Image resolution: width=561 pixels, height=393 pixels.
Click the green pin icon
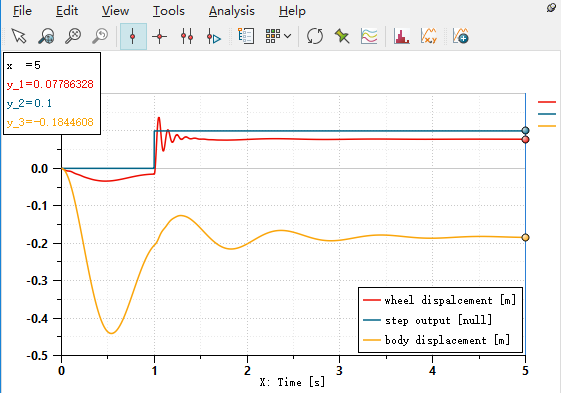coord(342,36)
